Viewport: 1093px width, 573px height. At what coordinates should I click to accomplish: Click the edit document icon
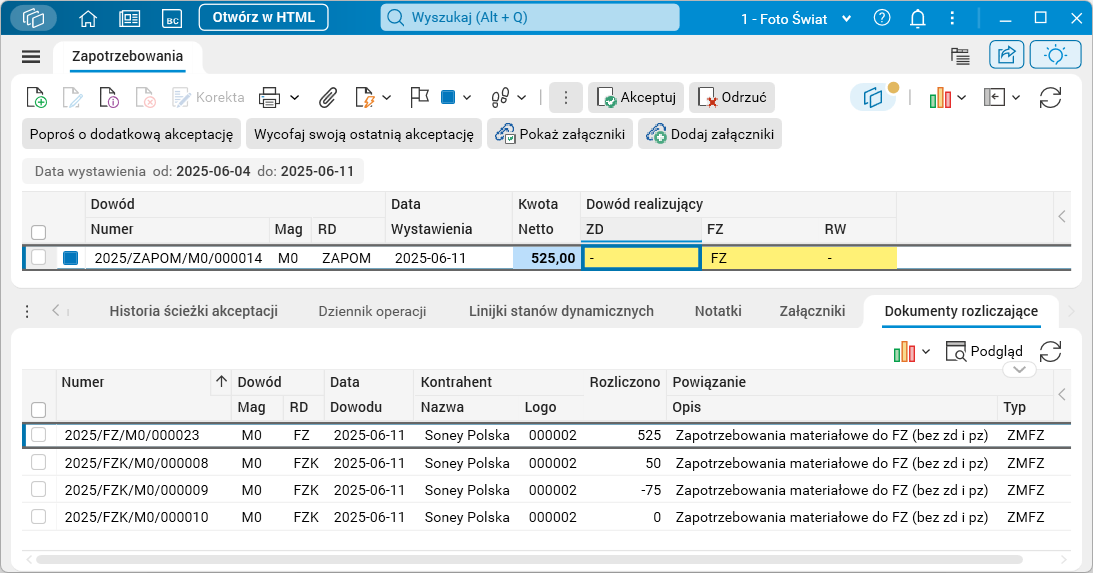coord(72,98)
